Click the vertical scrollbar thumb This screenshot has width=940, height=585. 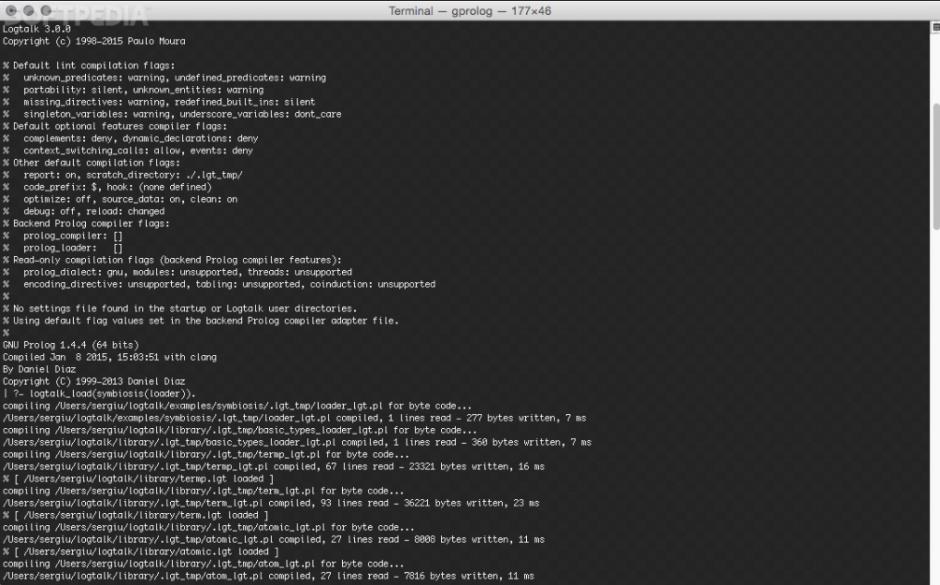(x=936, y=166)
